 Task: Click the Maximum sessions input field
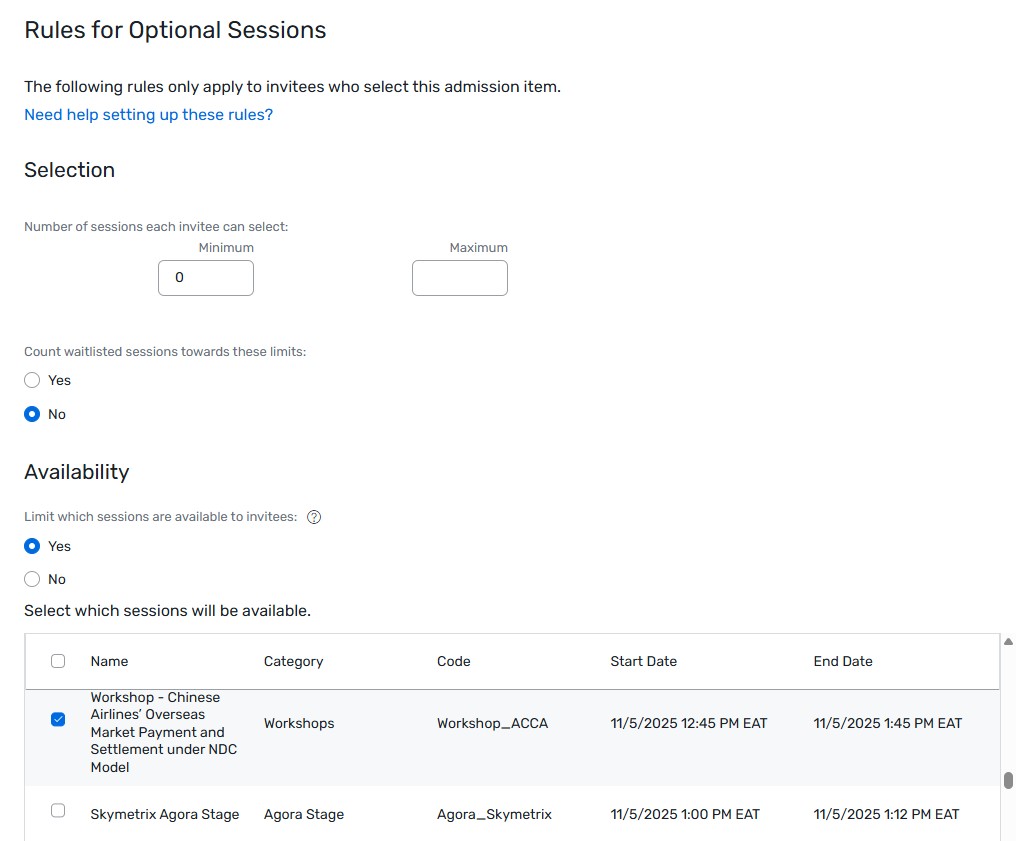click(x=460, y=278)
